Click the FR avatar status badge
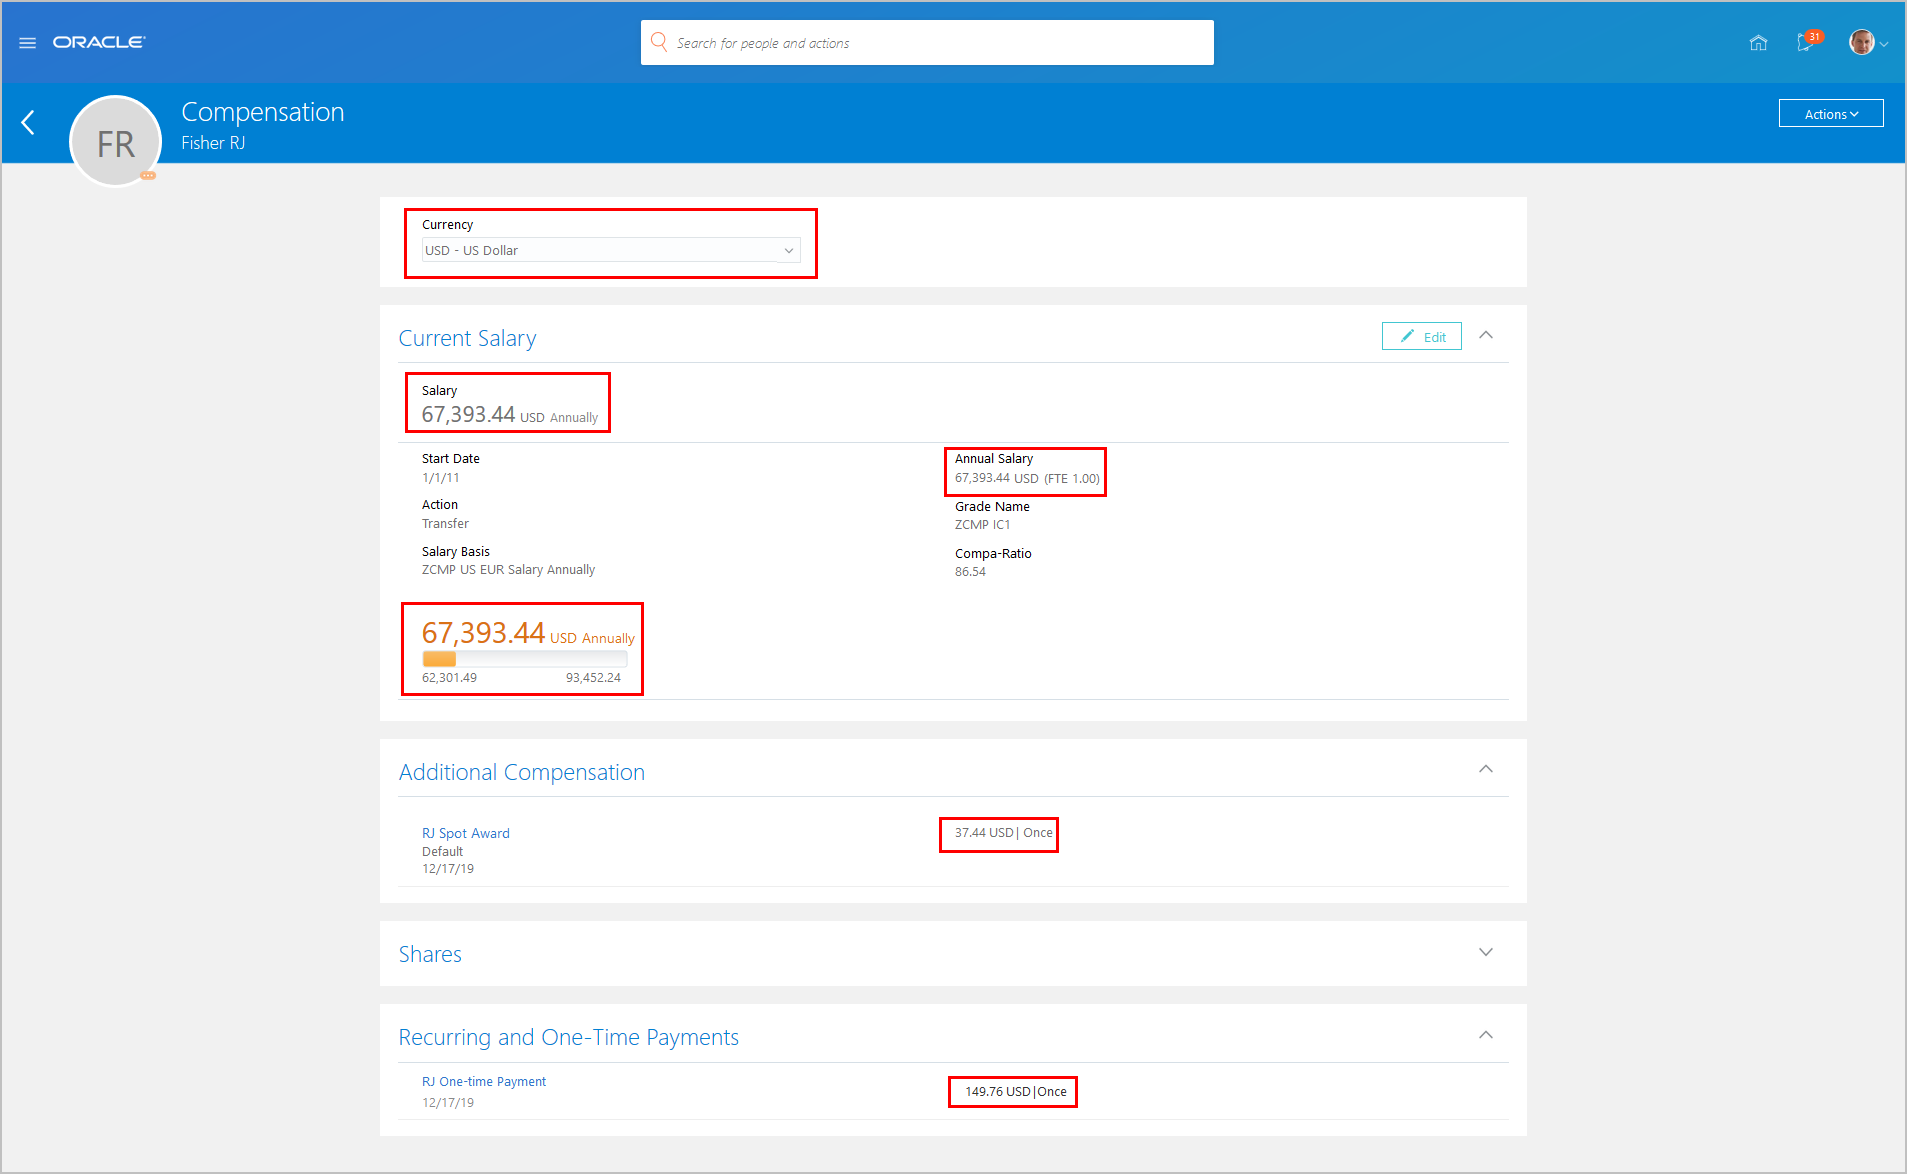The image size is (1907, 1174). [x=148, y=175]
